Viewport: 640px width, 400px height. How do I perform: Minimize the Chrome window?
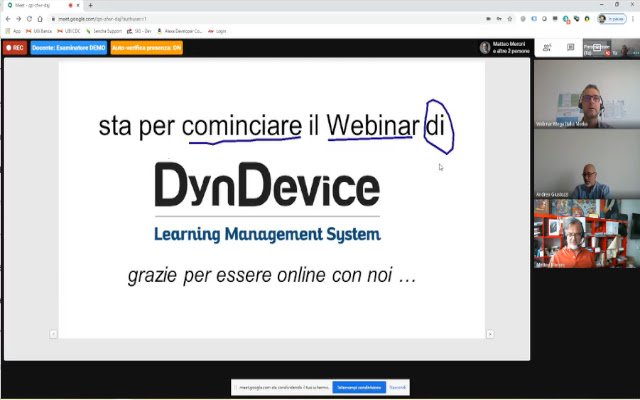point(602,5)
